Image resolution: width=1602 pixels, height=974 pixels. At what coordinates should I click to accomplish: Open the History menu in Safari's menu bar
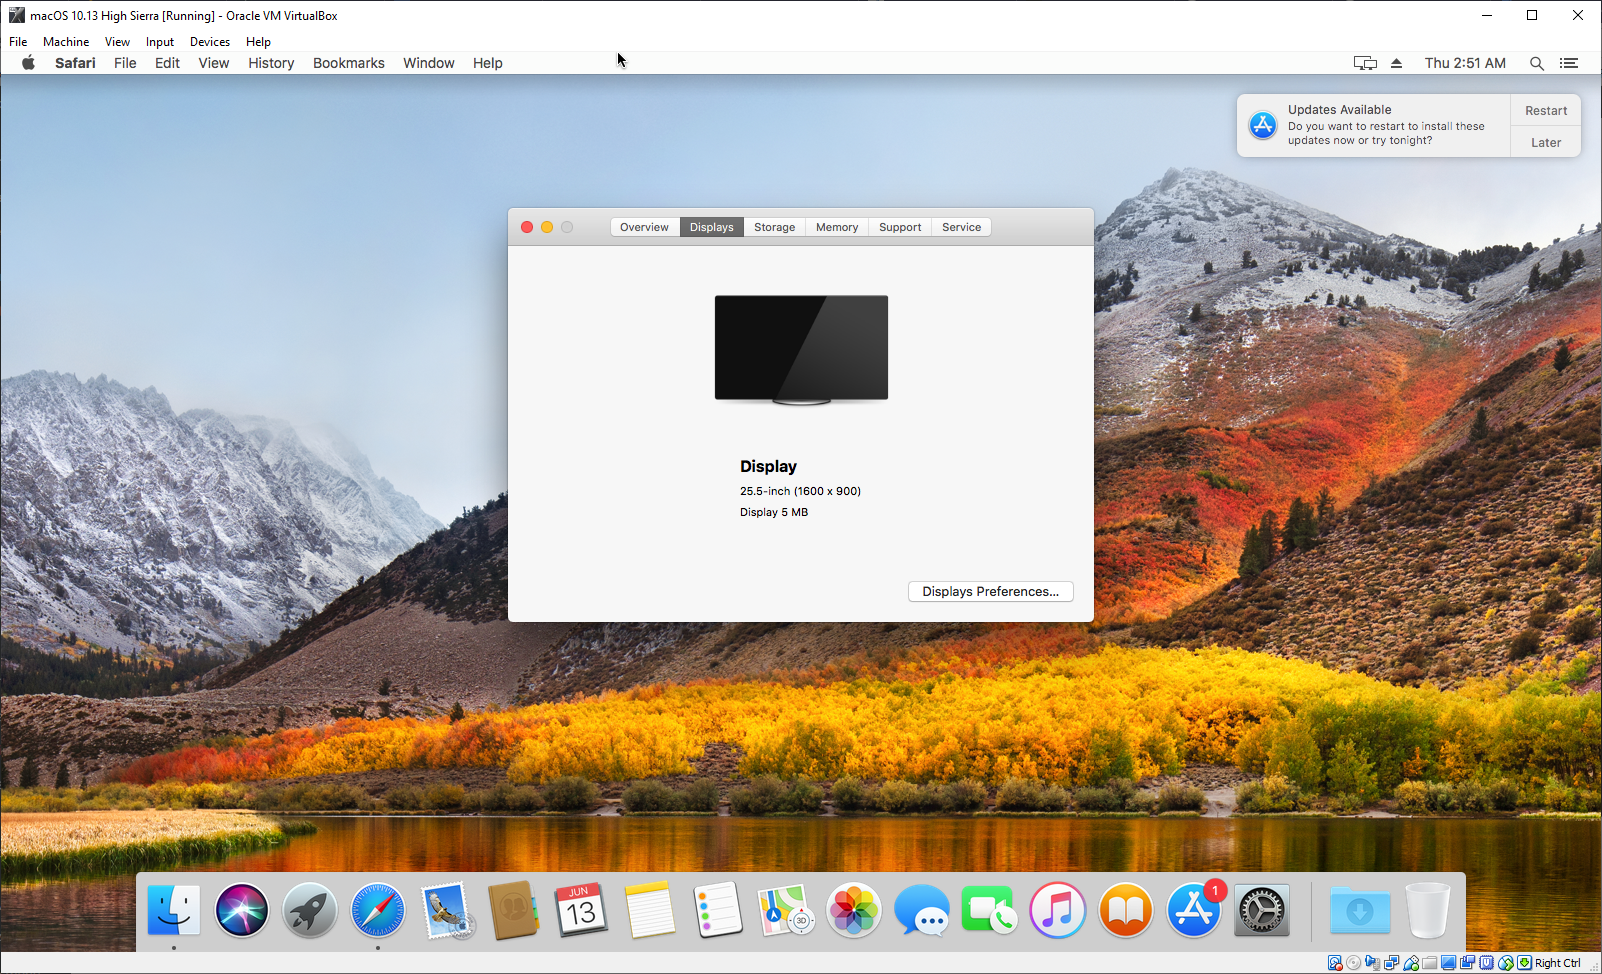coord(270,62)
